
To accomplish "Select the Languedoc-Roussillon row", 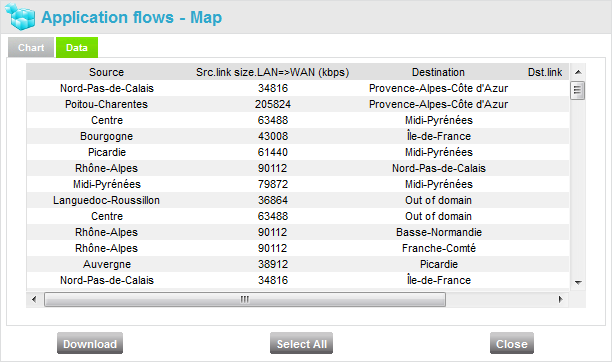I will click(298, 200).
